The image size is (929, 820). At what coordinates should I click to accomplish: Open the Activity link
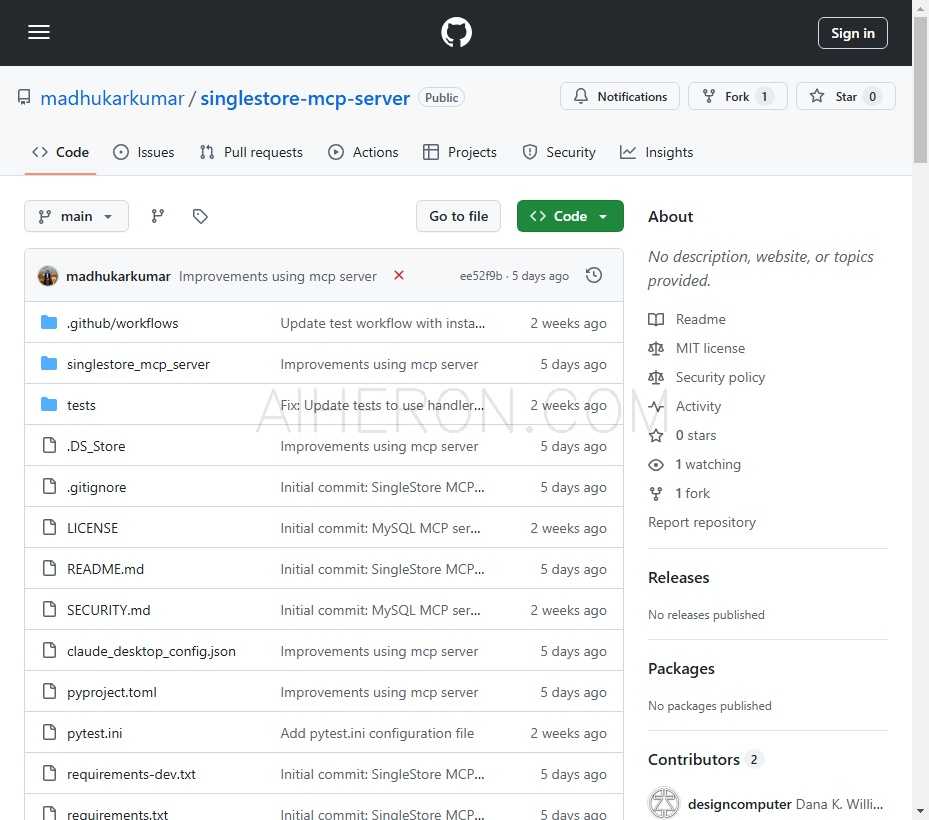click(x=685, y=406)
